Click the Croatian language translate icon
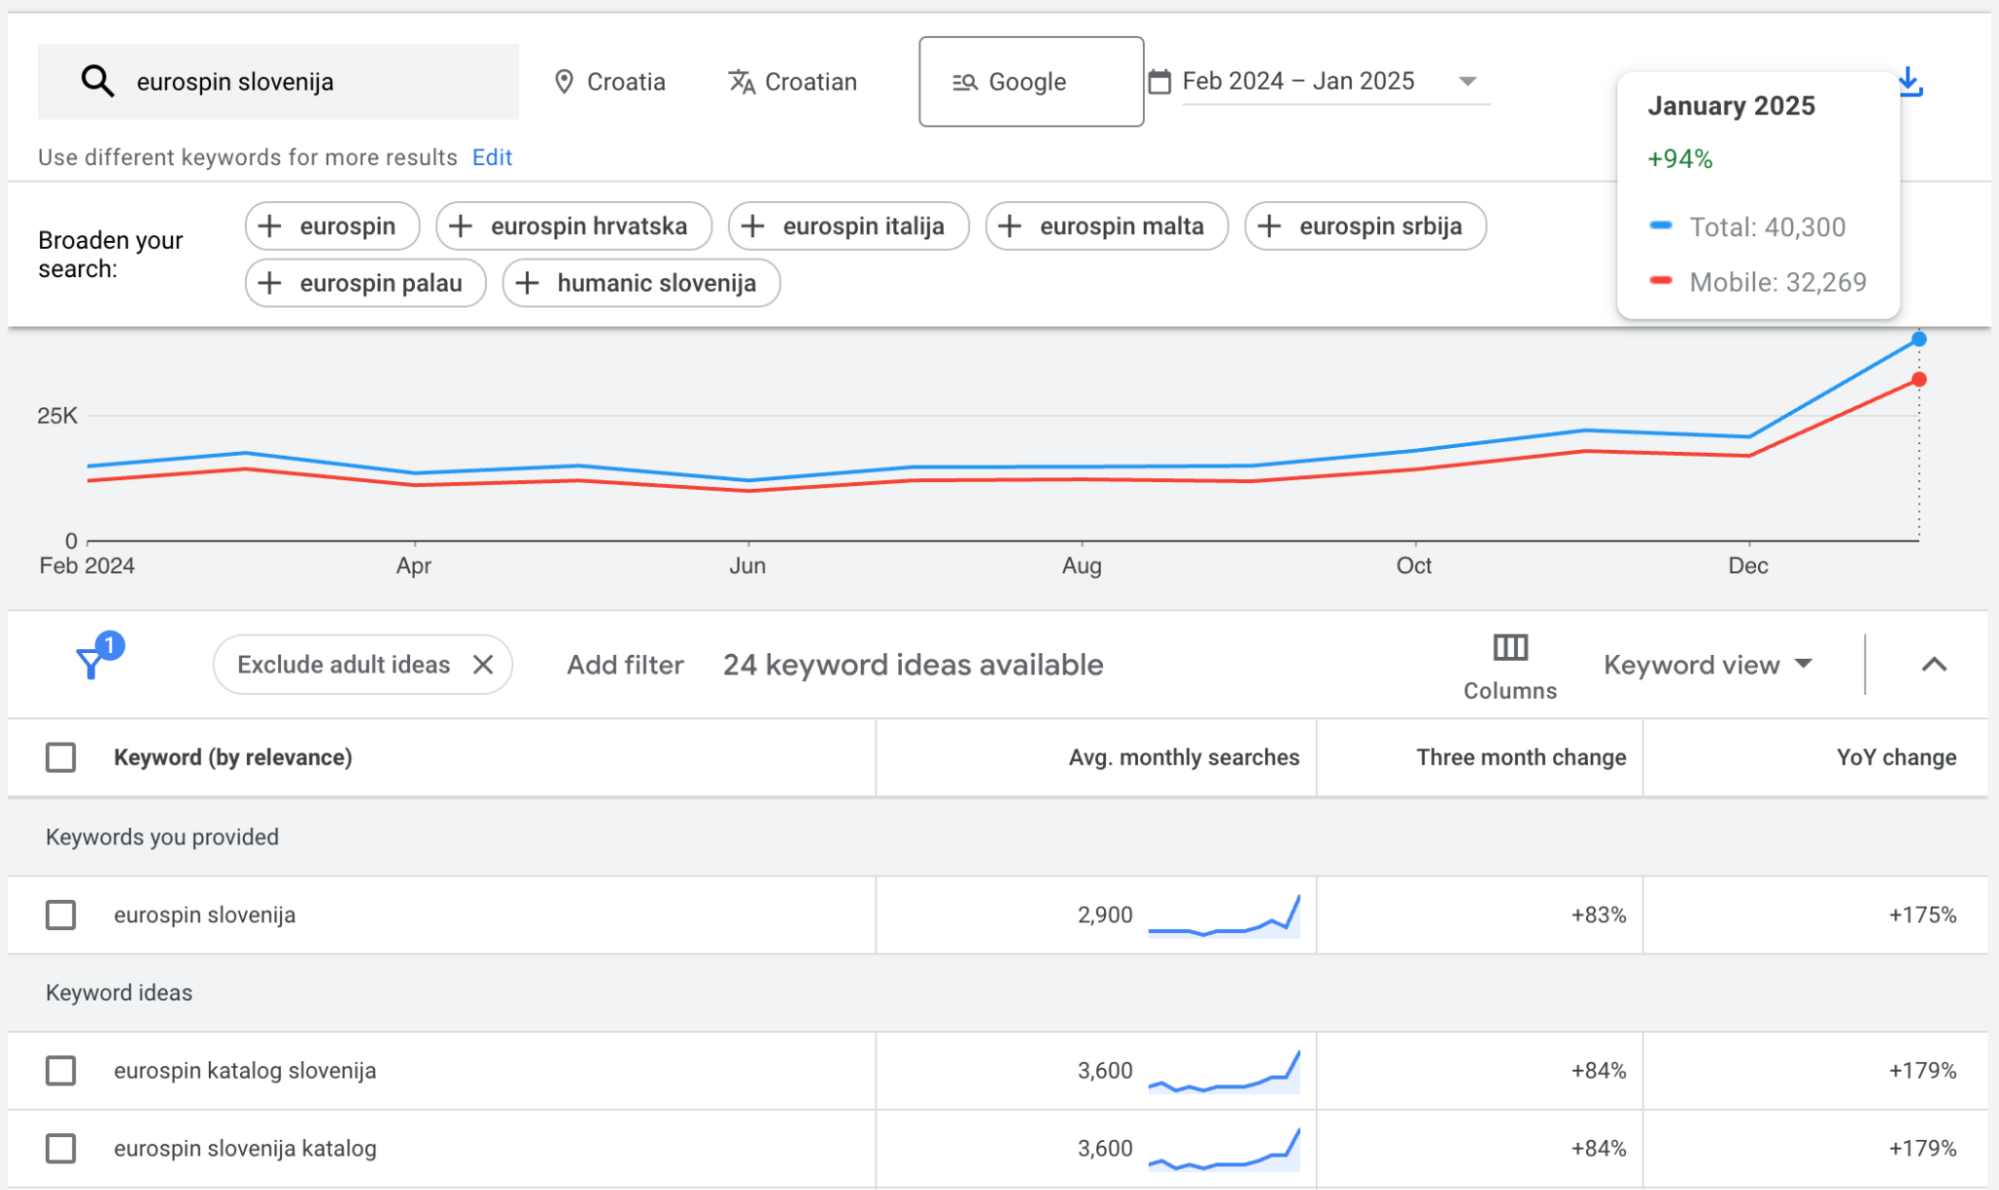Screen dimensions: 1999x1190 [x=741, y=82]
